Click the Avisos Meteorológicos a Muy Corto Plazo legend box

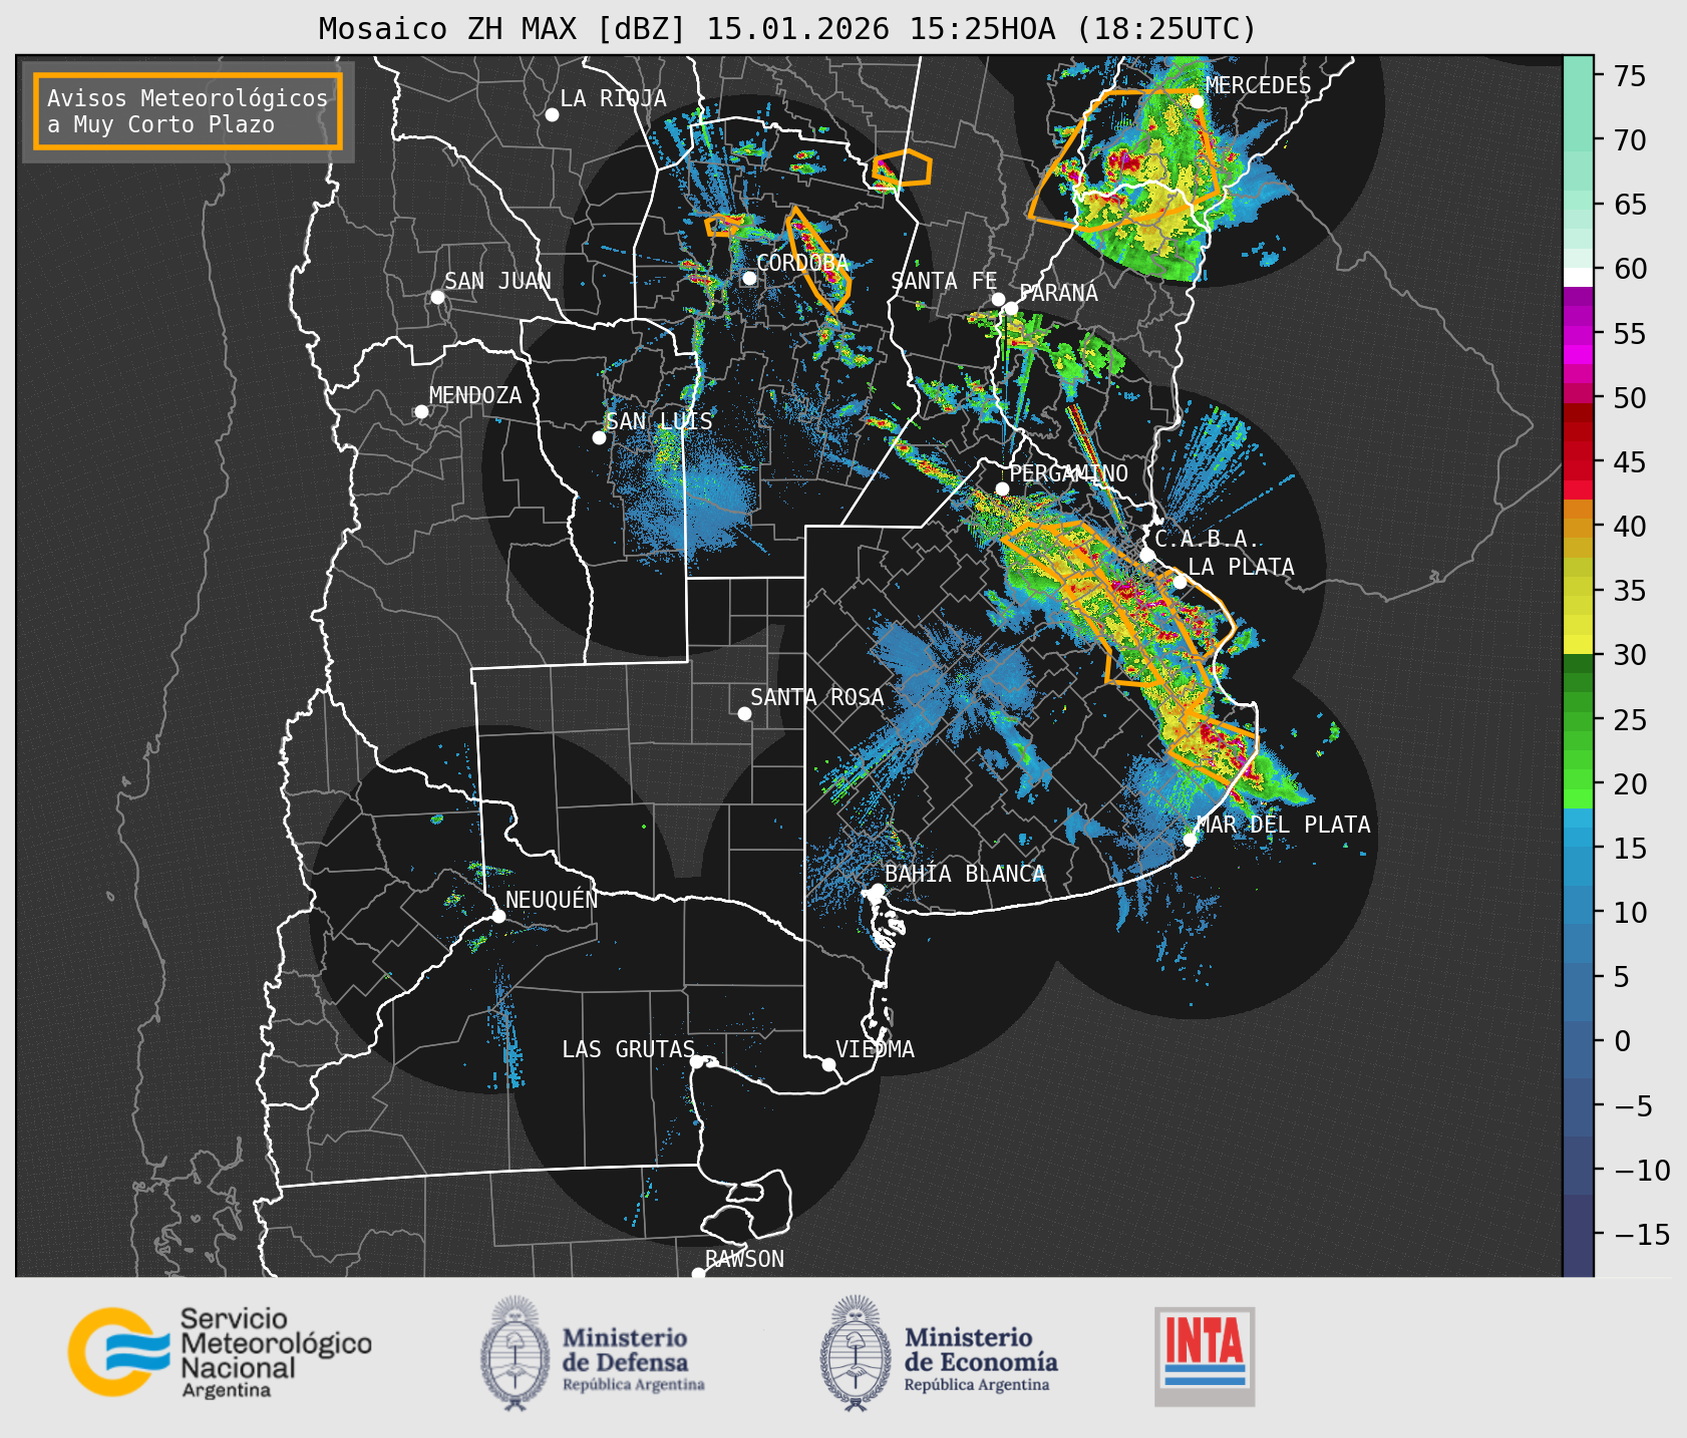coord(188,111)
